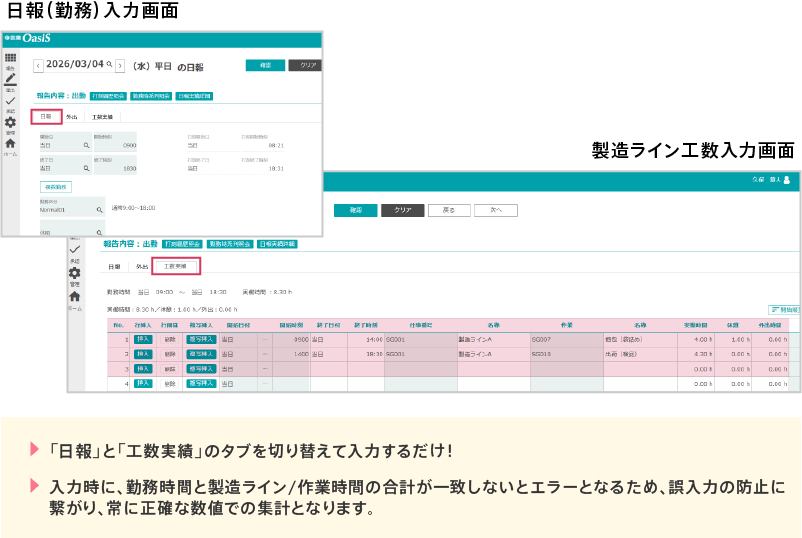Image resolution: width=802 pixels, height=538 pixels.
Task: Select the 工数実績 tab in man-hour window
Action: [x=176, y=266]
